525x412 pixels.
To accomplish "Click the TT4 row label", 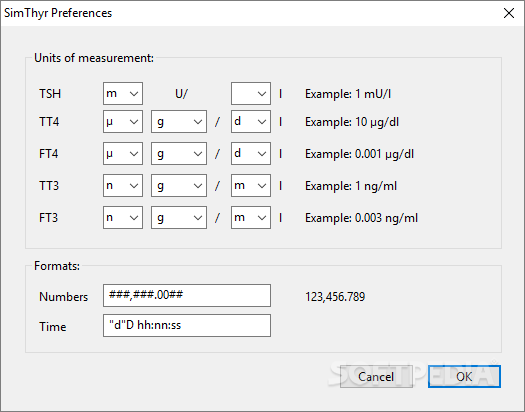I will click(49, 122).
